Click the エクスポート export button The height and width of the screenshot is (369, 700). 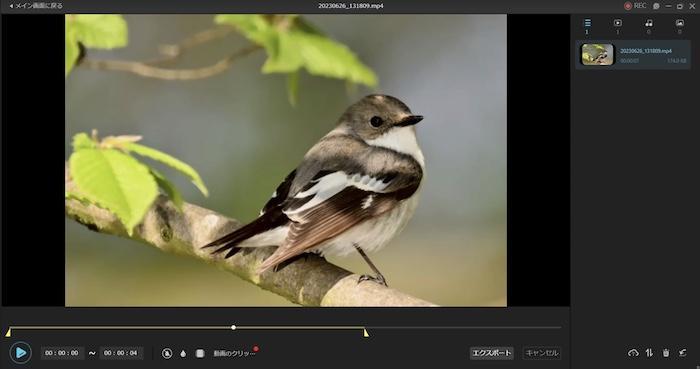coord(492,353)
